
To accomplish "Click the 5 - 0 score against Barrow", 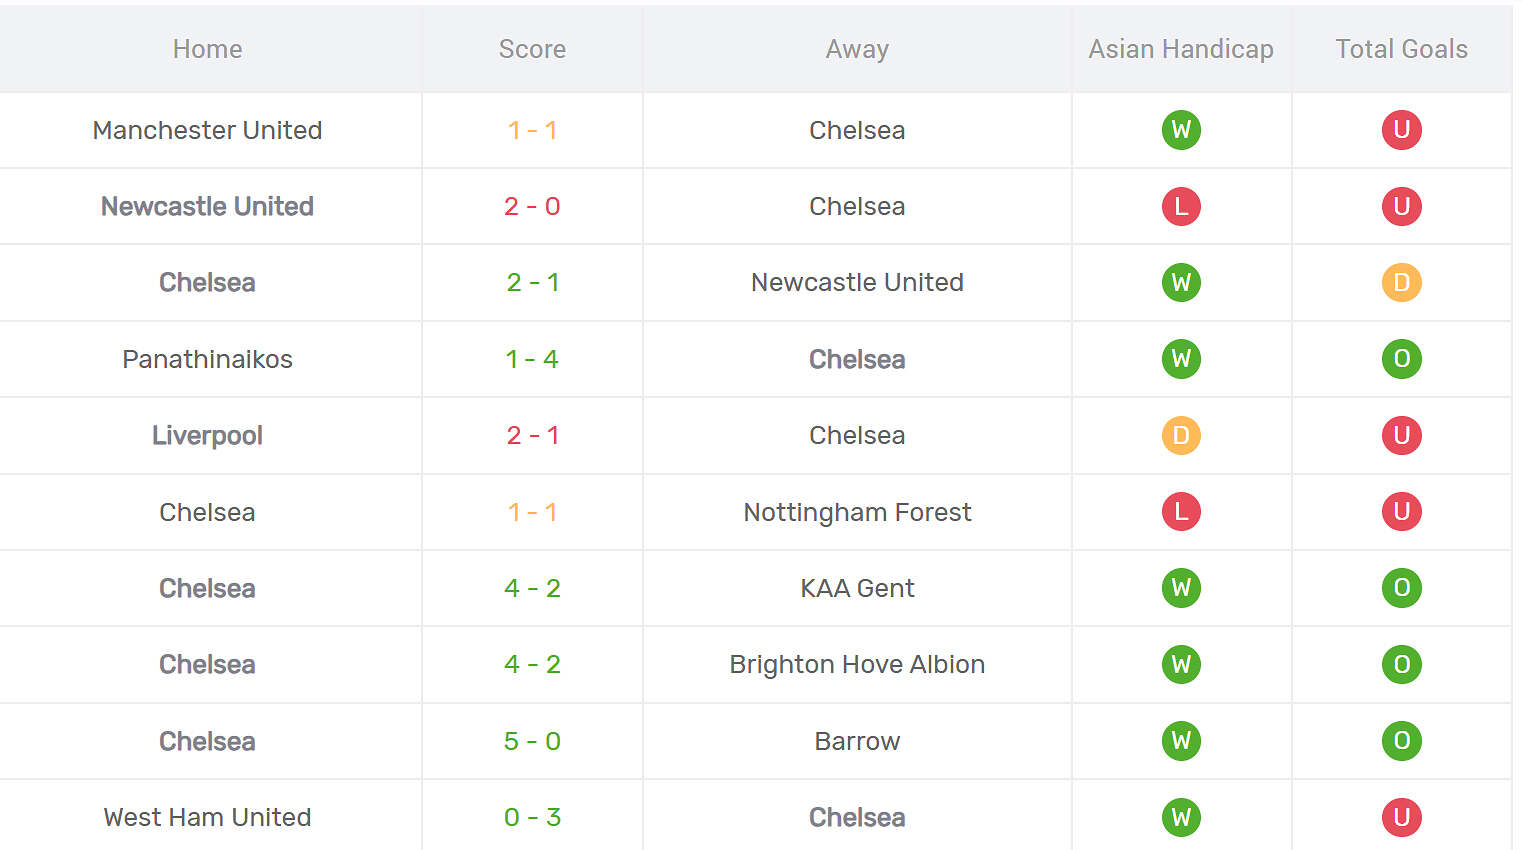I will click(532, 741).
